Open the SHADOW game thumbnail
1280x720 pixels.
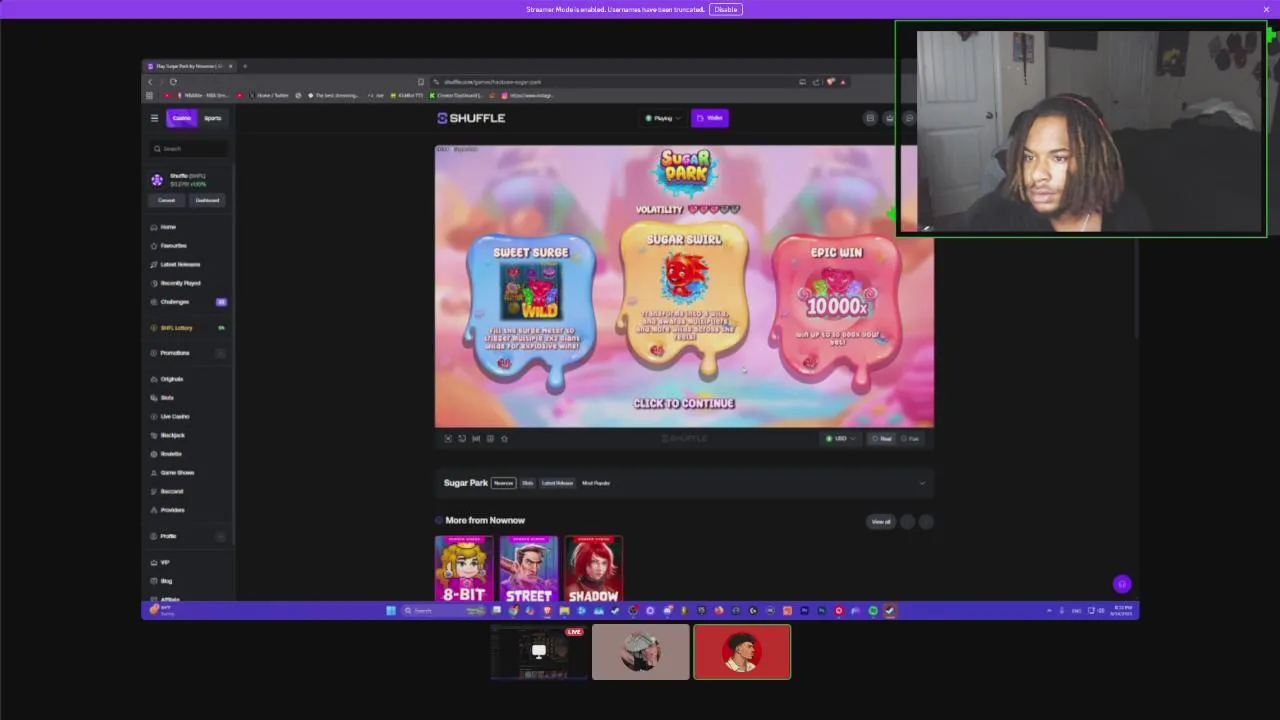pyautogui.click(x=593, y=569)
